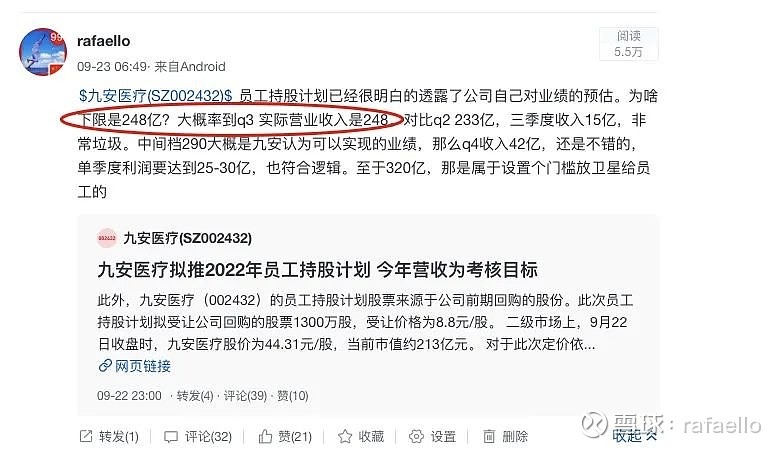Screen dimensions: 784x449
Task: Open the $九安医疗(SZ002432)$ stock tag
Action: 156,95
